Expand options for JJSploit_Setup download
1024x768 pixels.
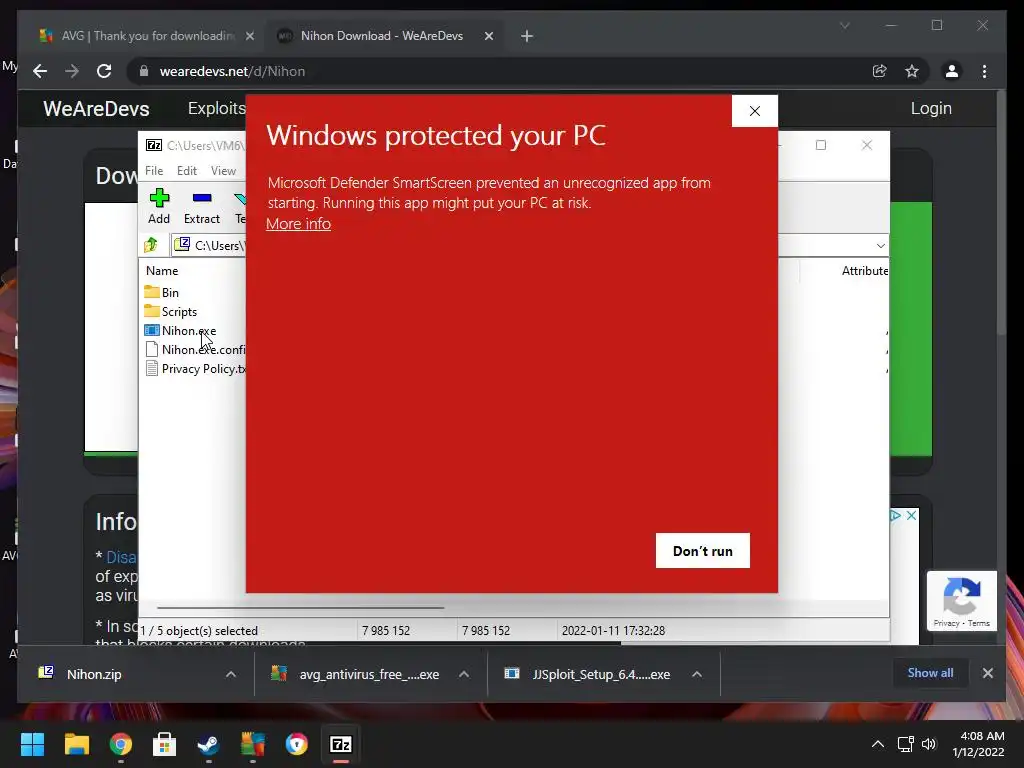697,674
